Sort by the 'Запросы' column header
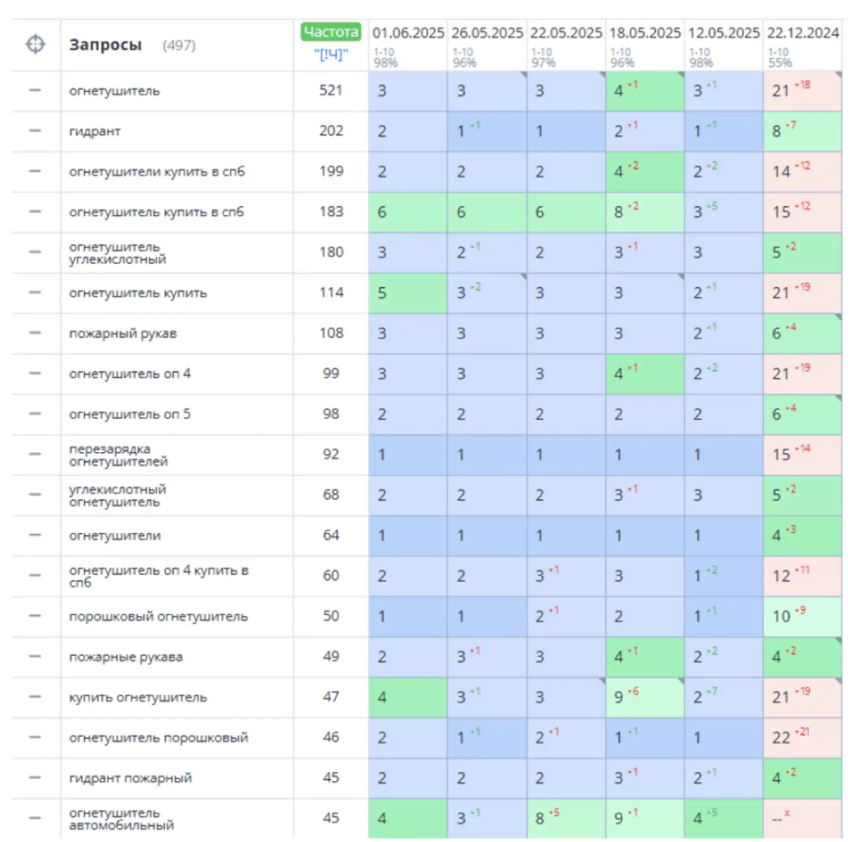848x842 pixels. 105,45
